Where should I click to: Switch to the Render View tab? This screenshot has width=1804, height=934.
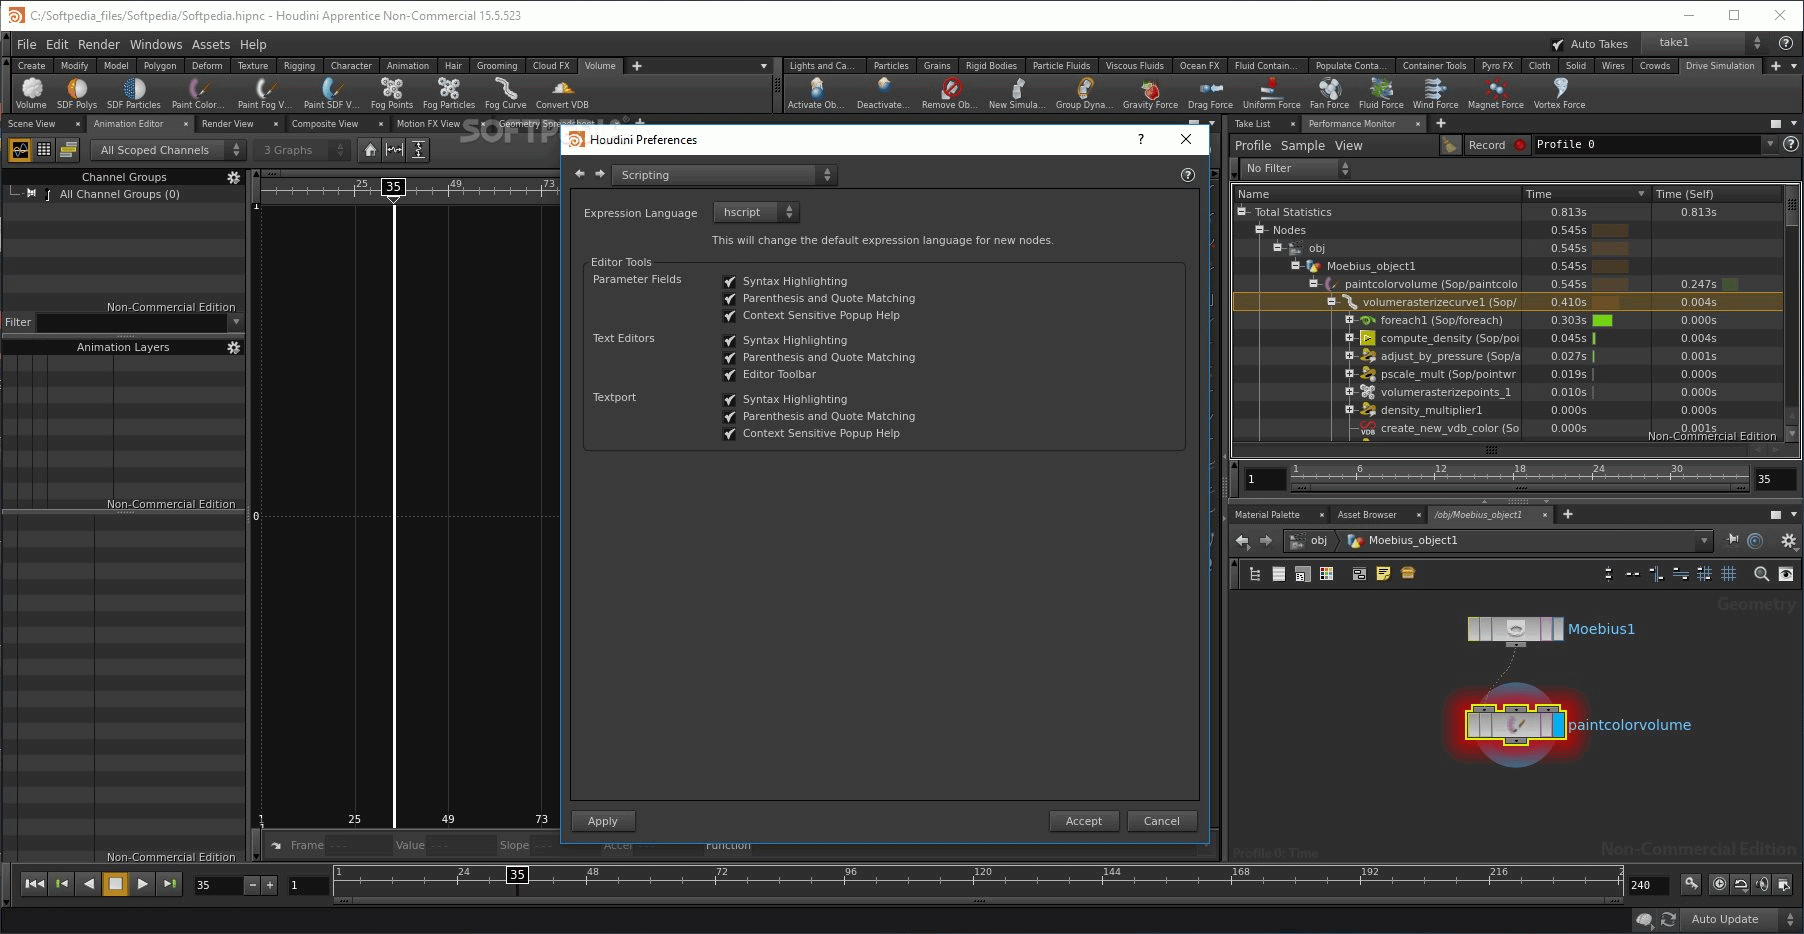click(228, 124)
